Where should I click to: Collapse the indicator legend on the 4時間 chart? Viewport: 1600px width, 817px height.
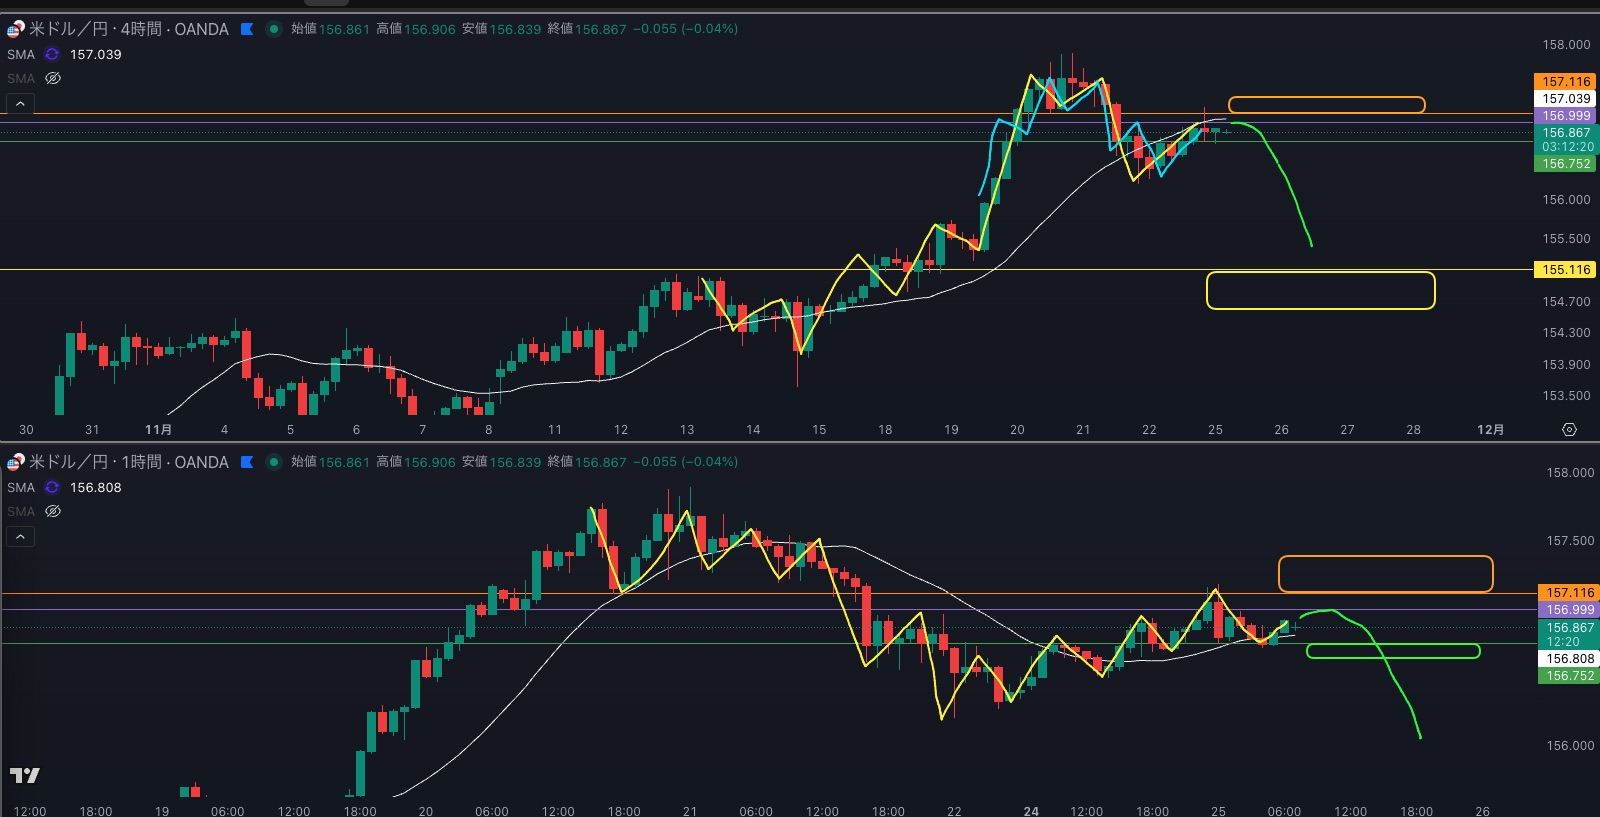click(x=20, y=103)
